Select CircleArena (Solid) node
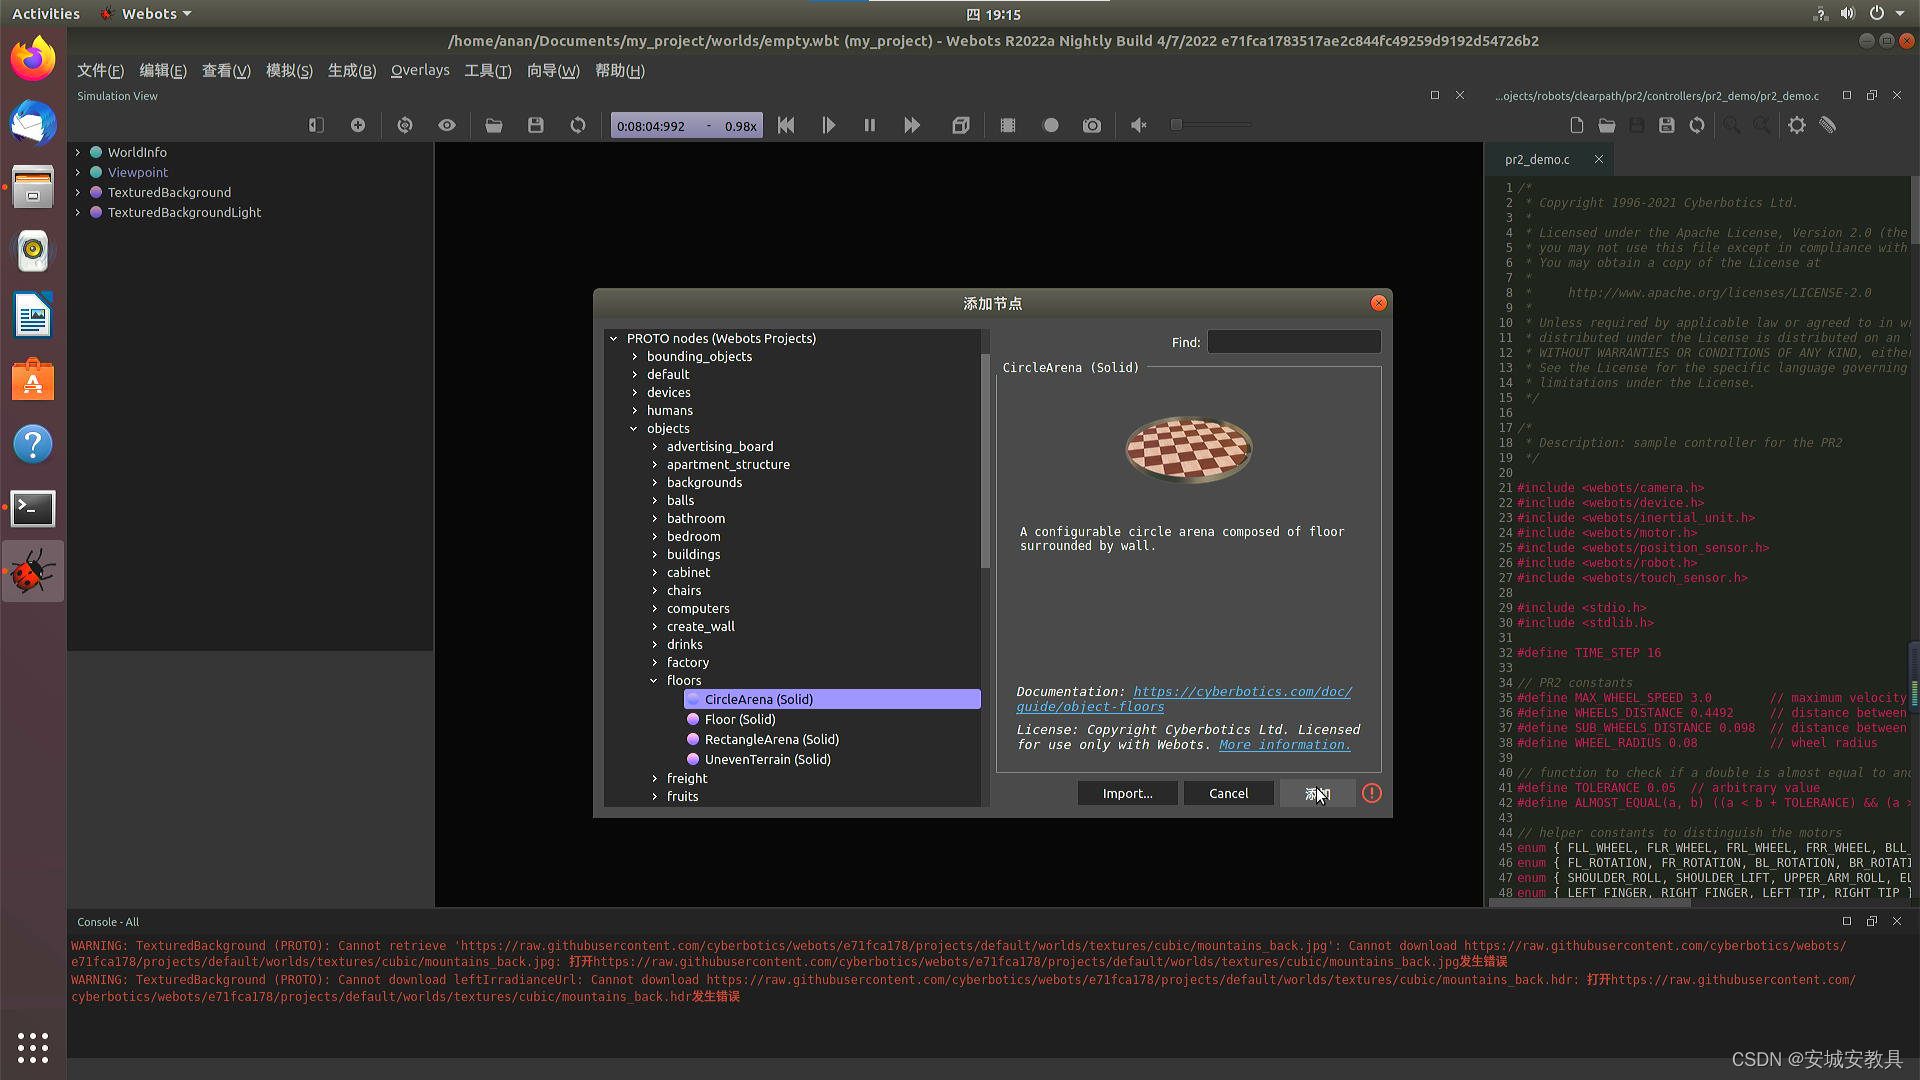1920x1080 pixels. [832, 699]
